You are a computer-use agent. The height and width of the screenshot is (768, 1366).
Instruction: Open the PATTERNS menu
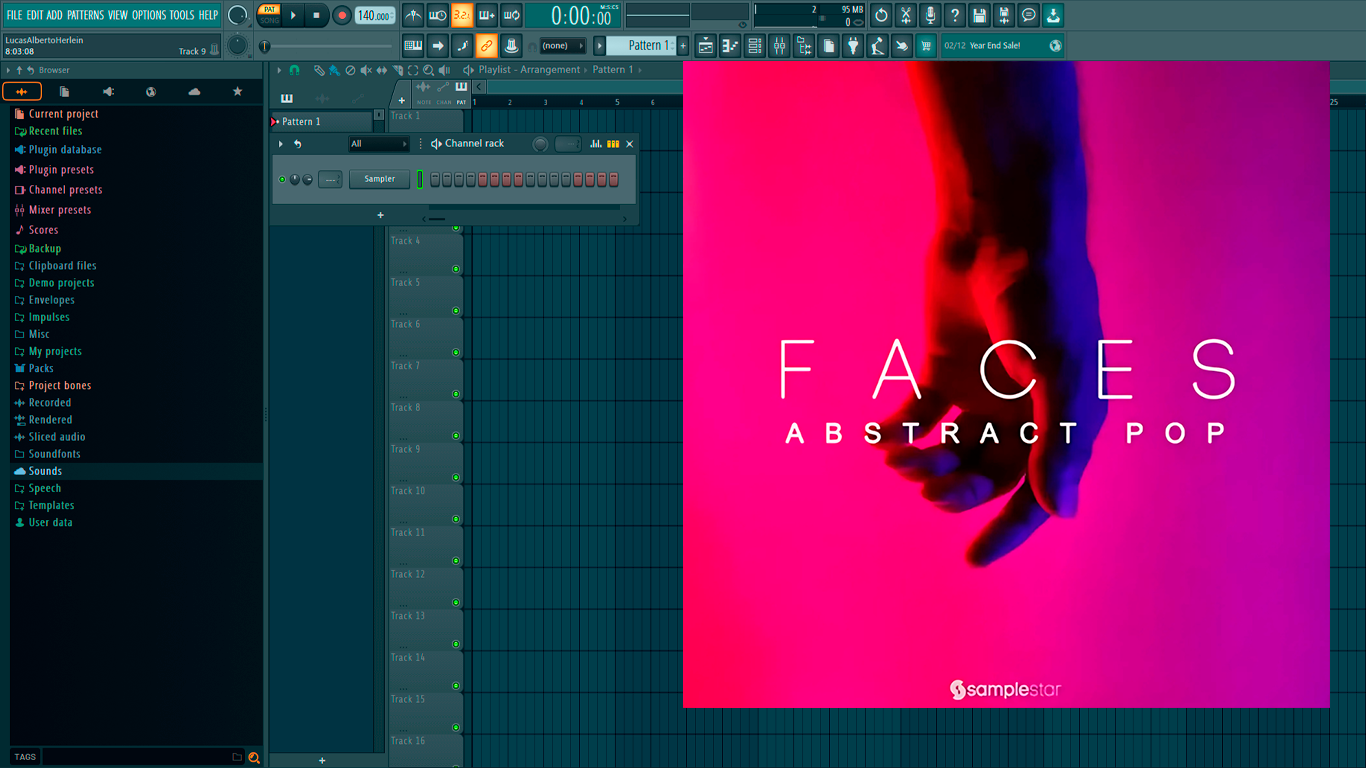[85, 15]
